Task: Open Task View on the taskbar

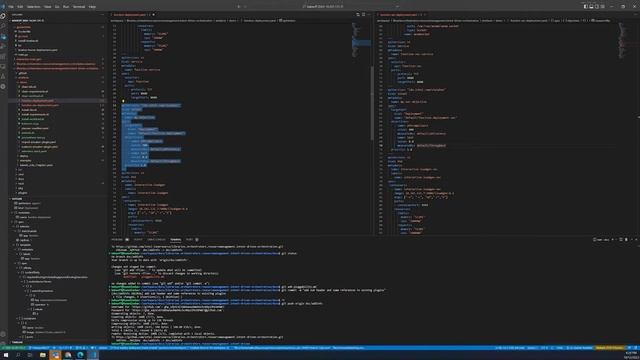Action: pyautogui.click(x=30, y=355)
